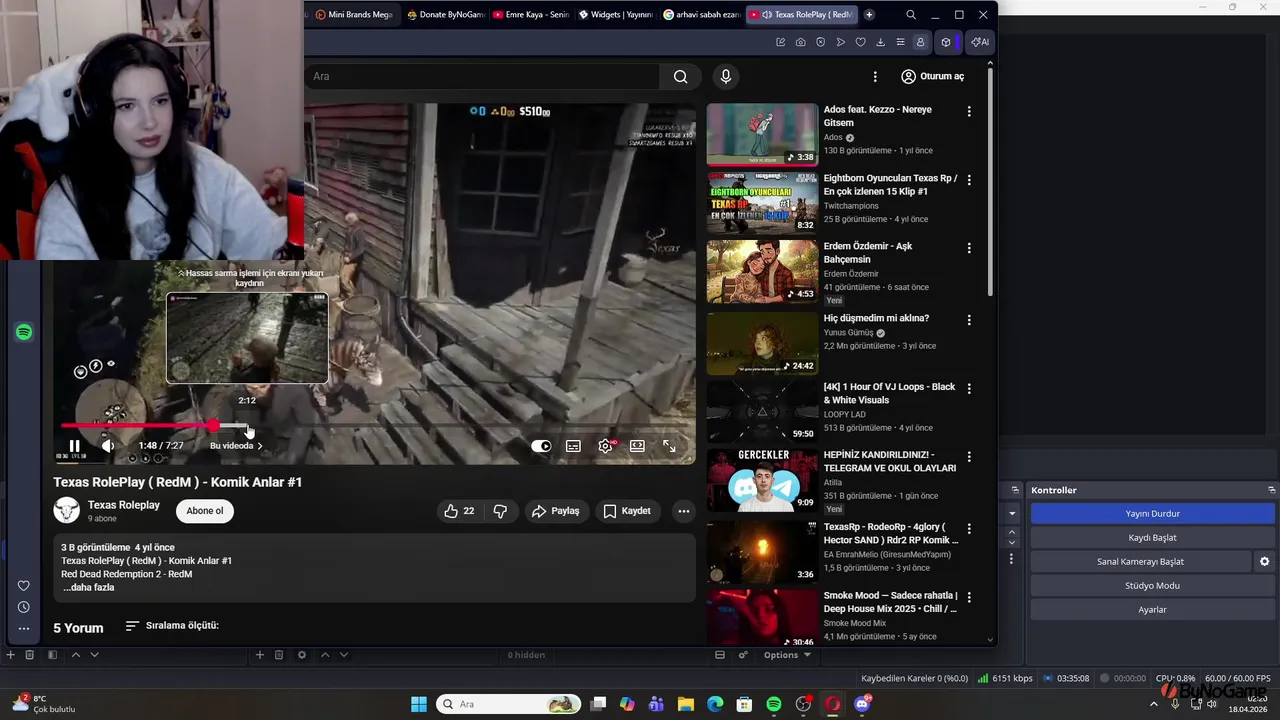This screenshot has height=720, width=1280.
Task: Click the OBS source properties gear icon
Action: pyautogui.click(x=302, y=655)
